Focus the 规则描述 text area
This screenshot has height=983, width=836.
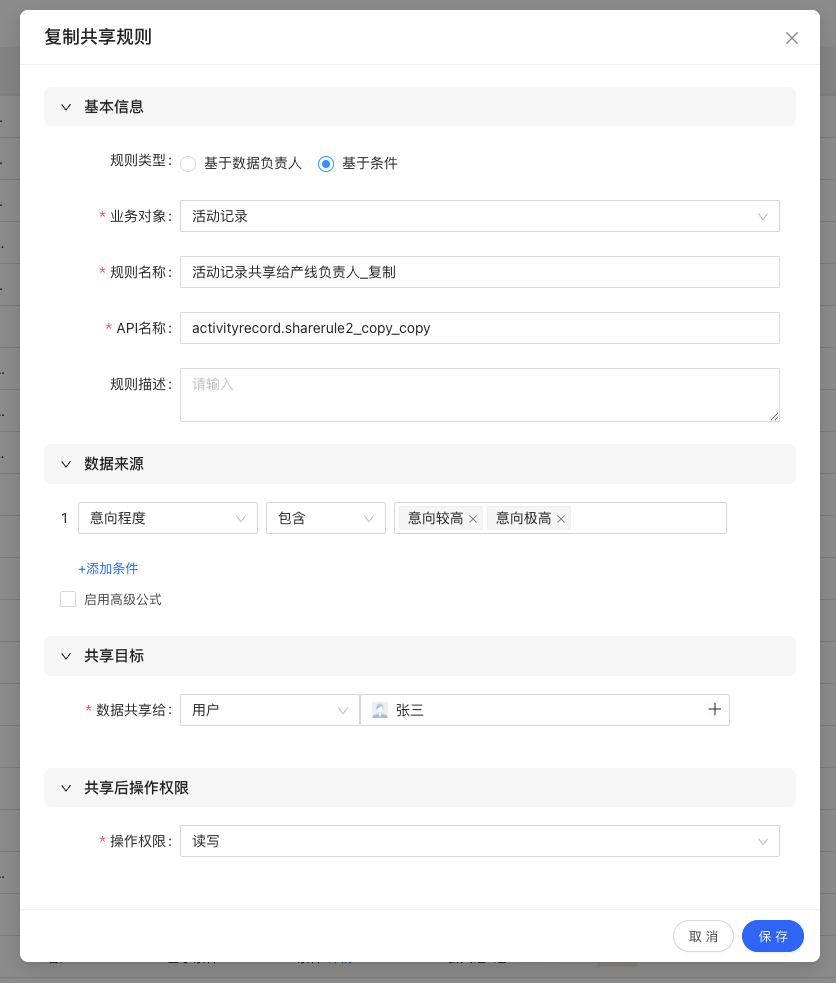(479, 394)
